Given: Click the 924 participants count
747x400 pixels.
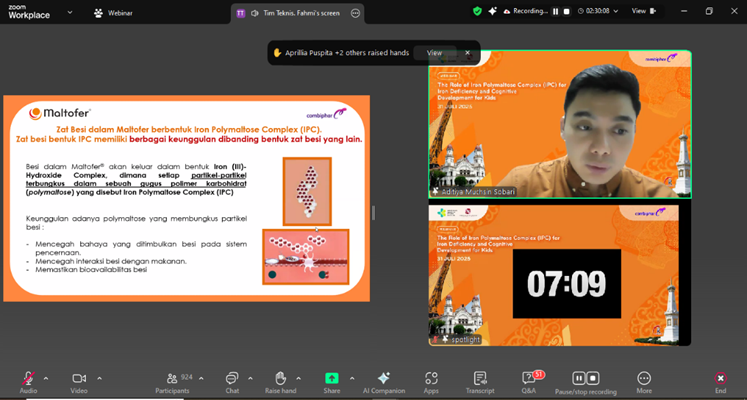Looking at the screenshot, I should click(x=187, y=377).
